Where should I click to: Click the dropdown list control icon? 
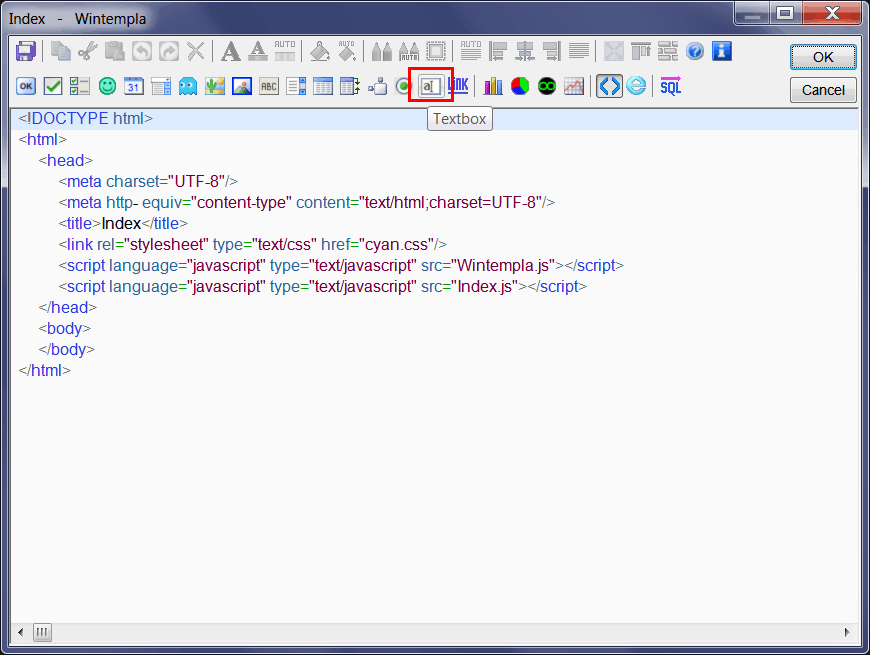coord(161,87)
